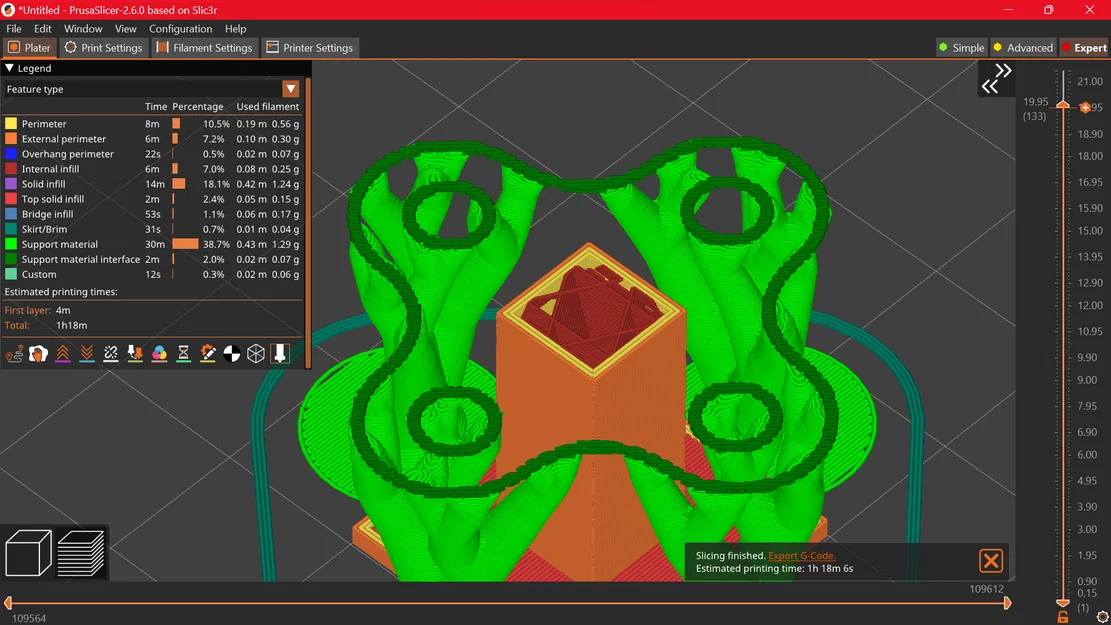Hide Top solid infill feature row
1111x625 pixels.
pos(152,199)
